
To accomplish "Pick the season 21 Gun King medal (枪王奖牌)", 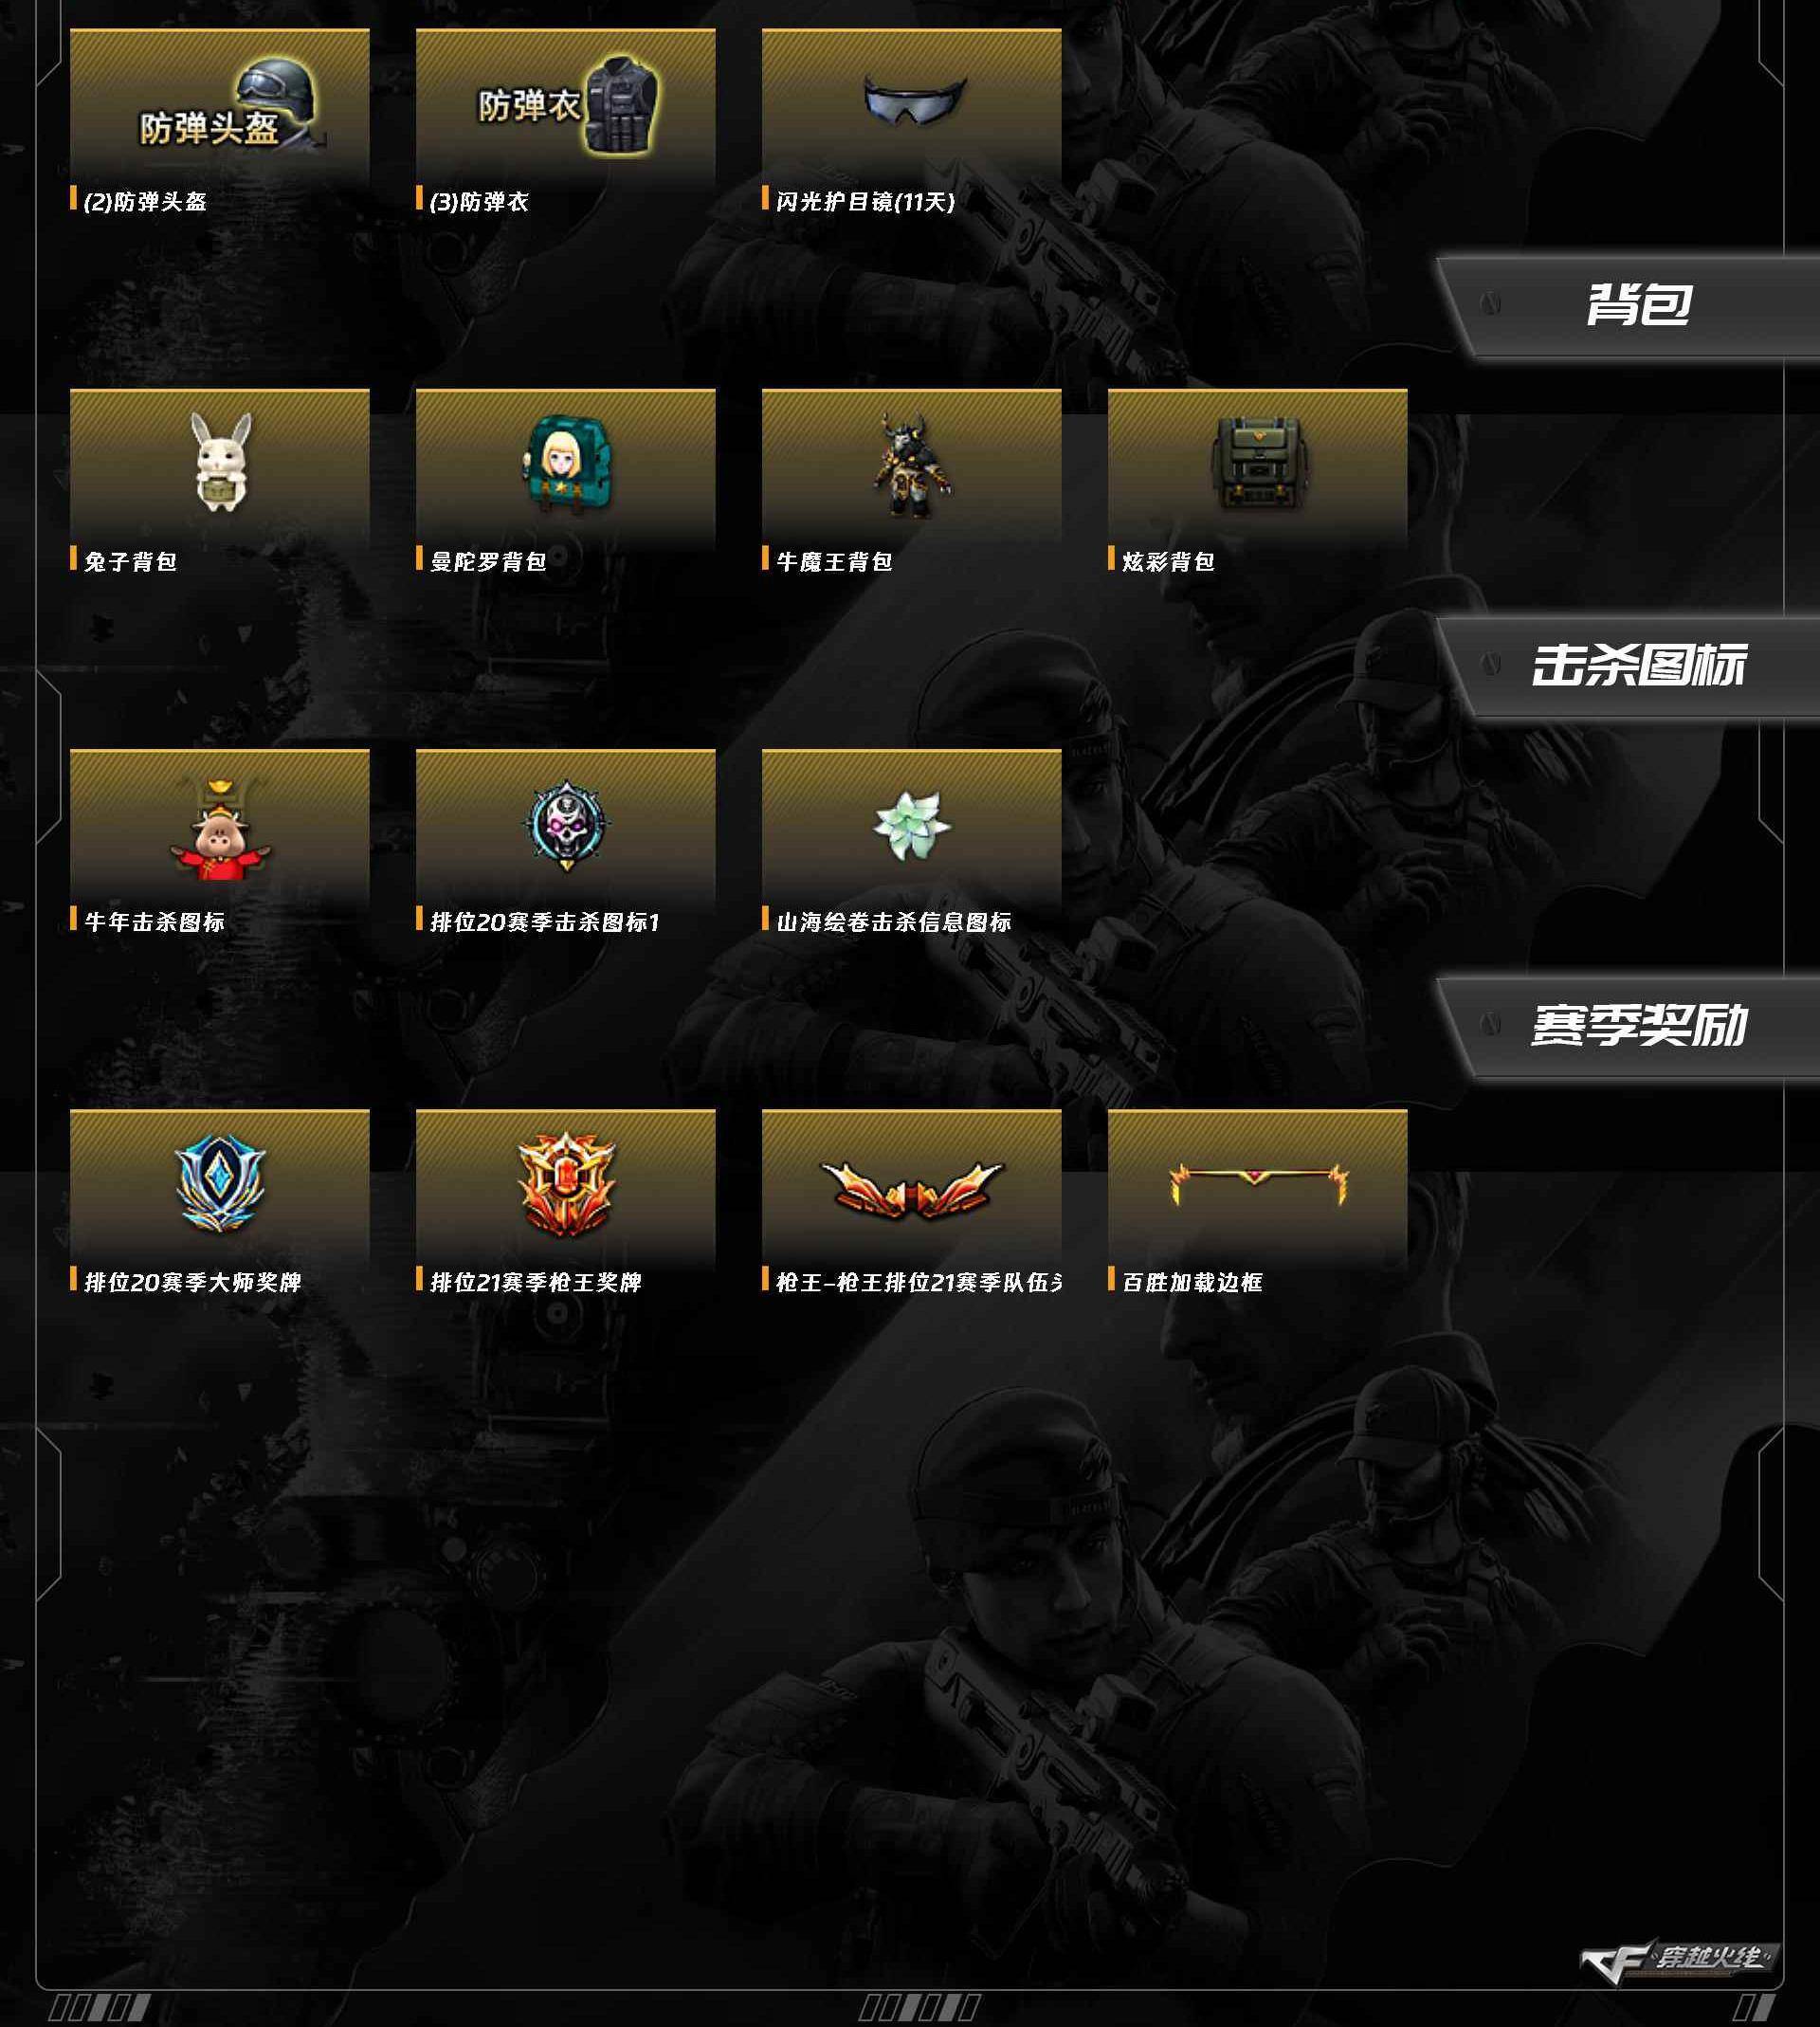I will [x=566, y=1184].
